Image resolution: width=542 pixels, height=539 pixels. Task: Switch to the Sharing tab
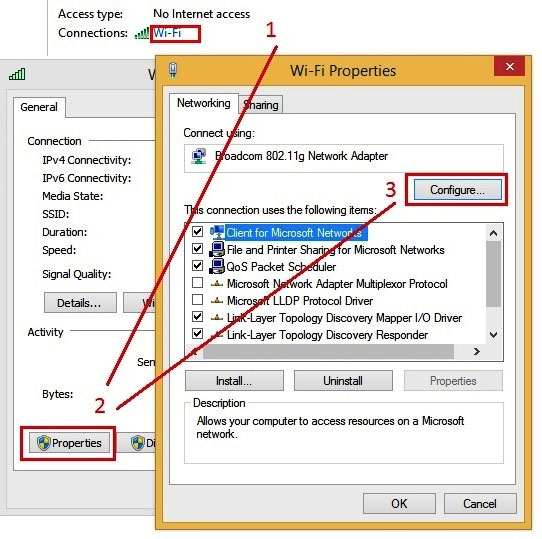point(261,105)
